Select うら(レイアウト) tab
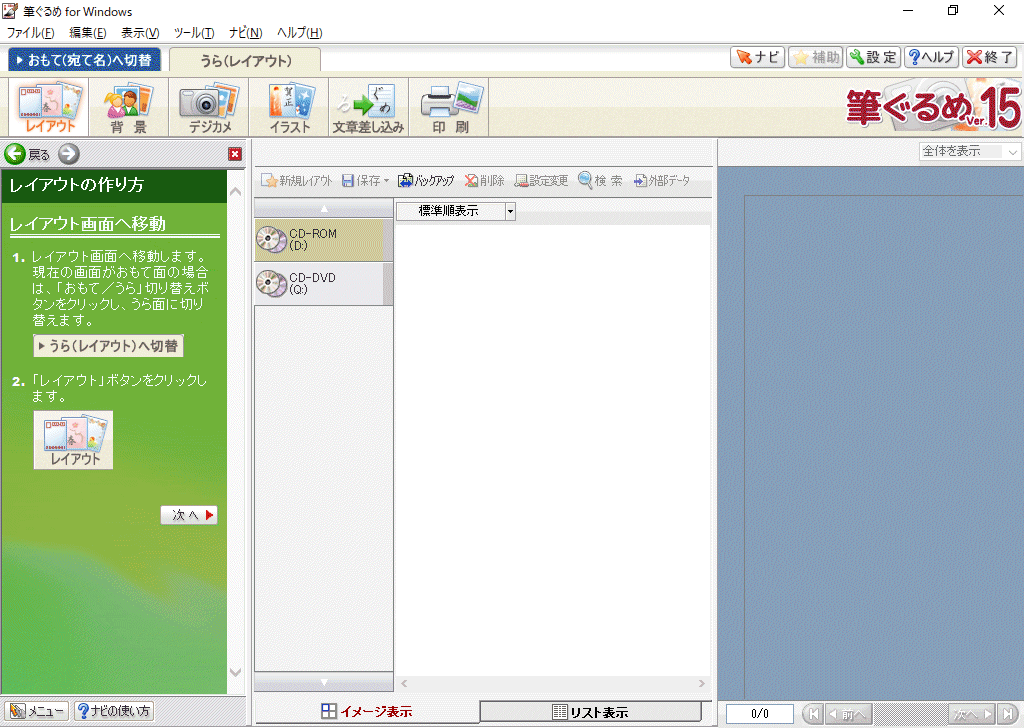The image size is (1024, 728). pos(245,60)
